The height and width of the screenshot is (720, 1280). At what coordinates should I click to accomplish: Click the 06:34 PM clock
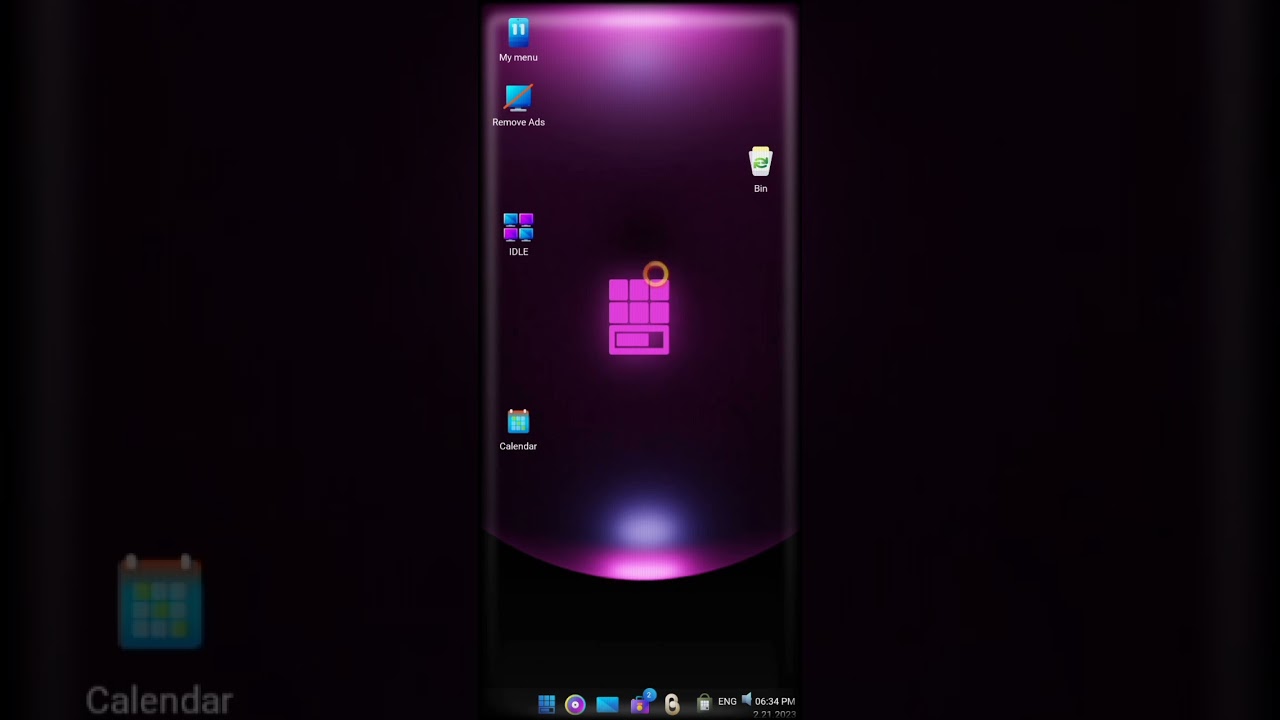click(x=775, y=702)
